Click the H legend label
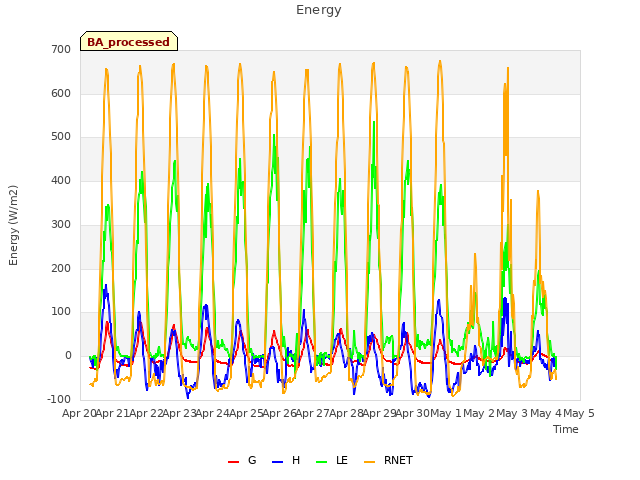 click(x=296, y=460)
